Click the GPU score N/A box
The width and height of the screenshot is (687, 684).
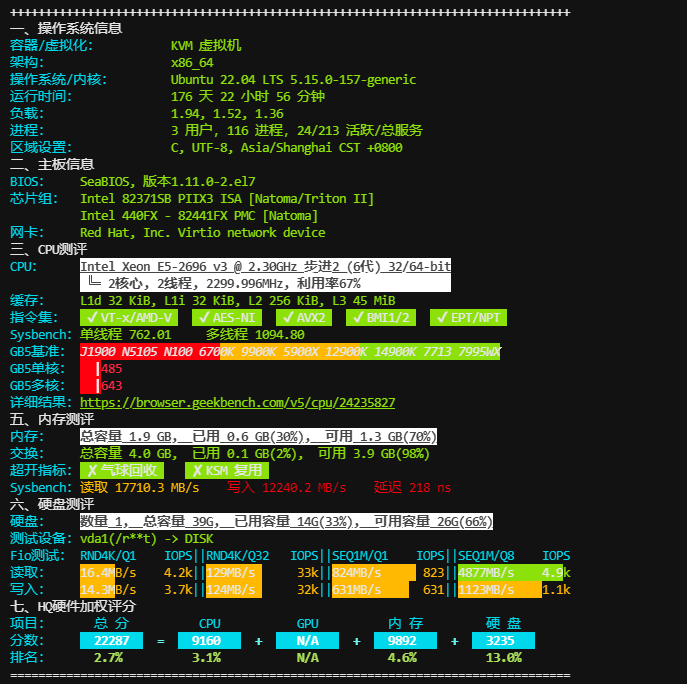click(307, 641)
